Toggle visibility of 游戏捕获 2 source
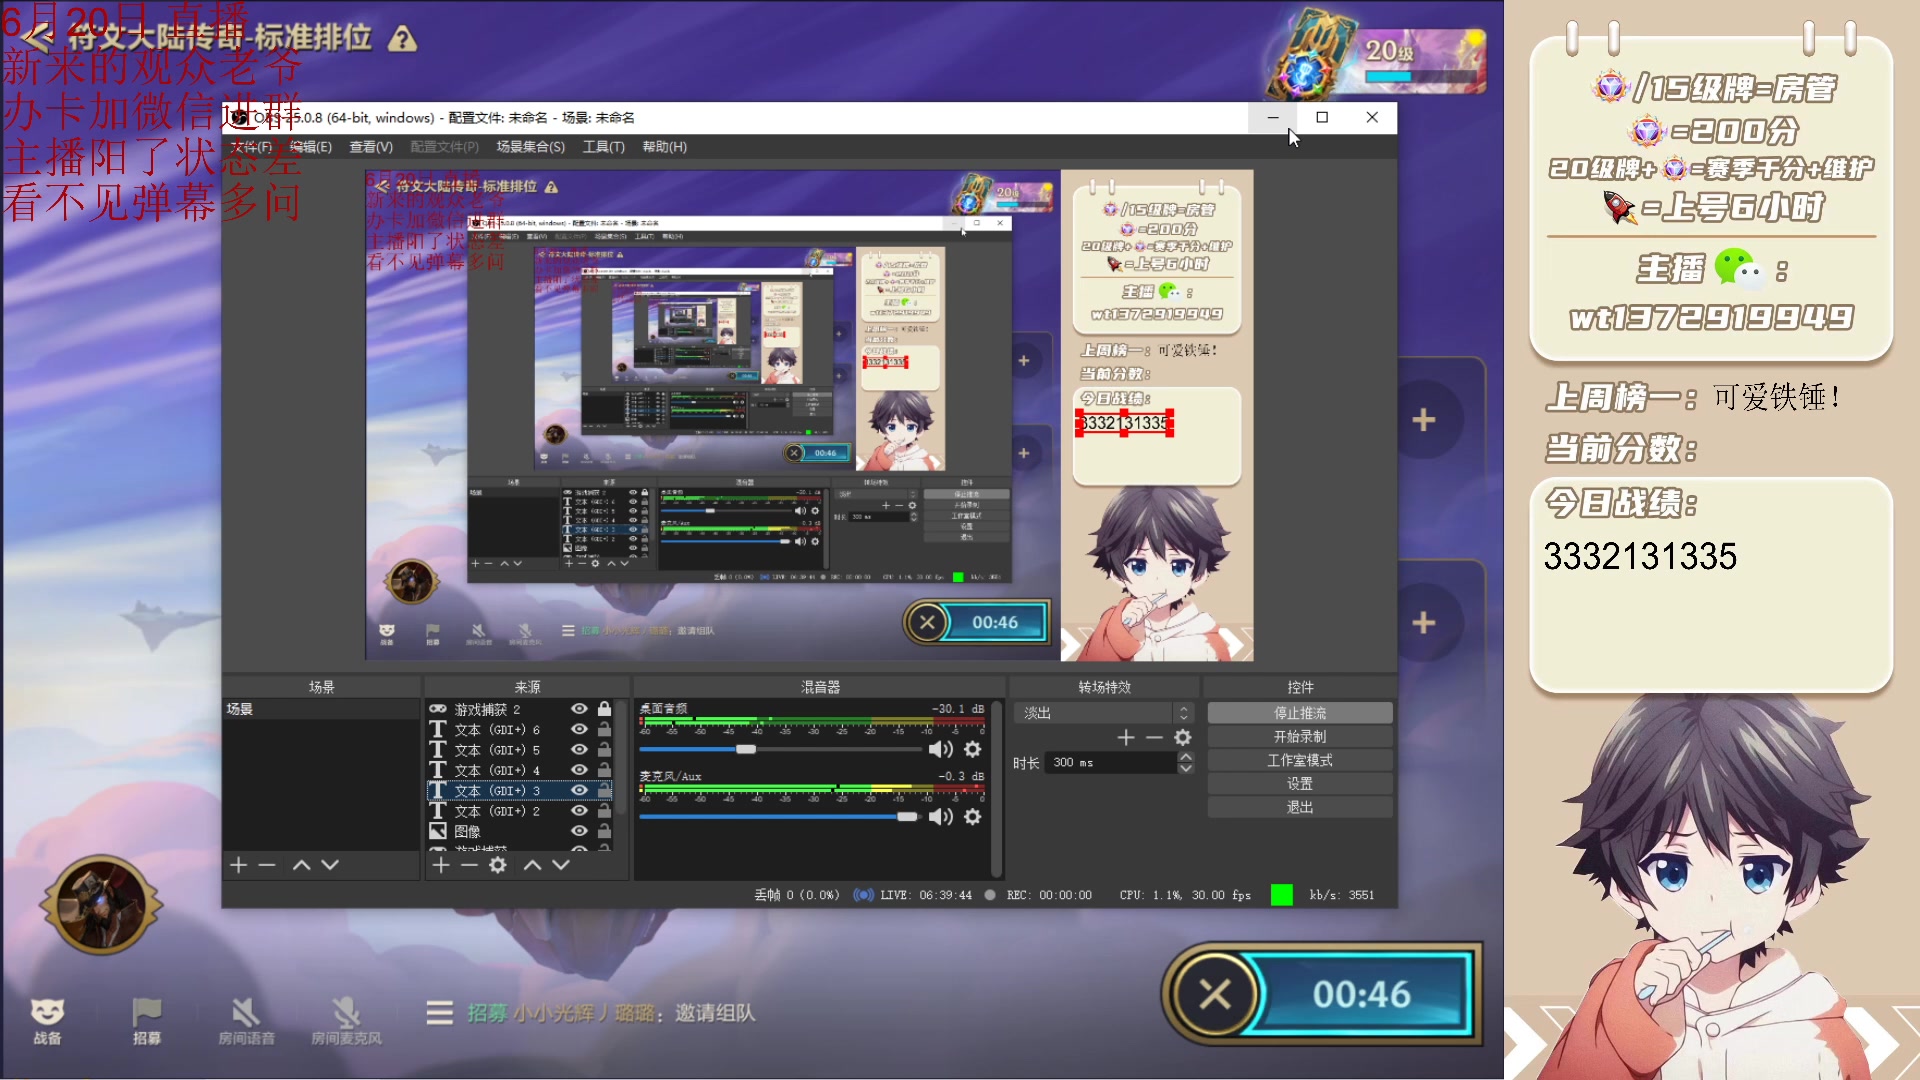The image size is (1920, 1080). tap(579, 708)
